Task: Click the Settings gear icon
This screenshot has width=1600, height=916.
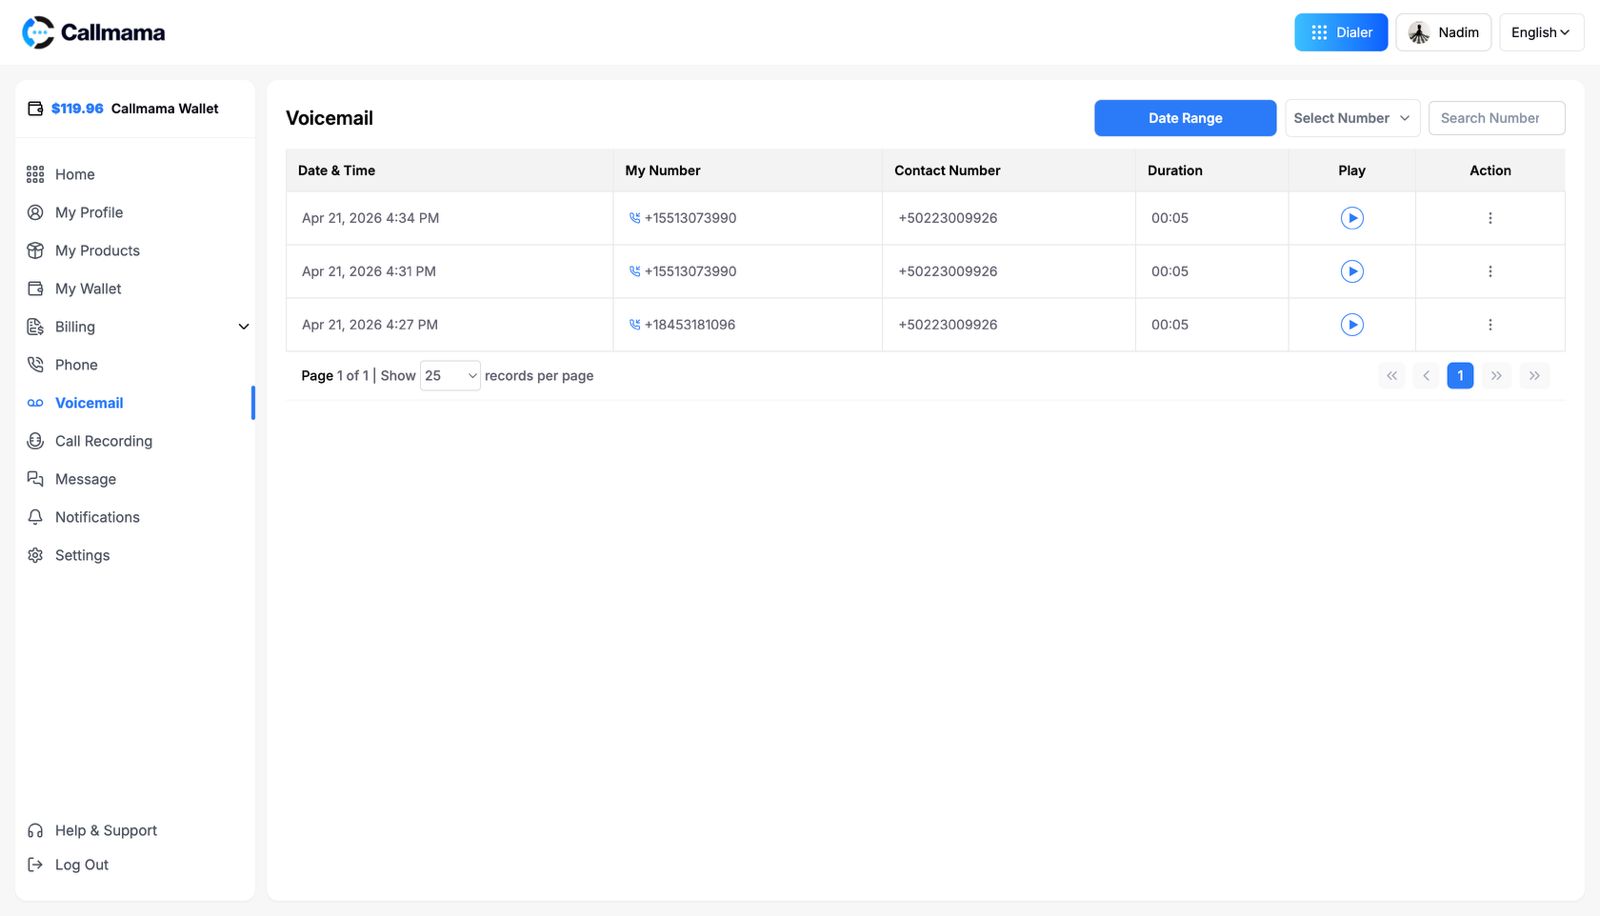Action: 35,555
